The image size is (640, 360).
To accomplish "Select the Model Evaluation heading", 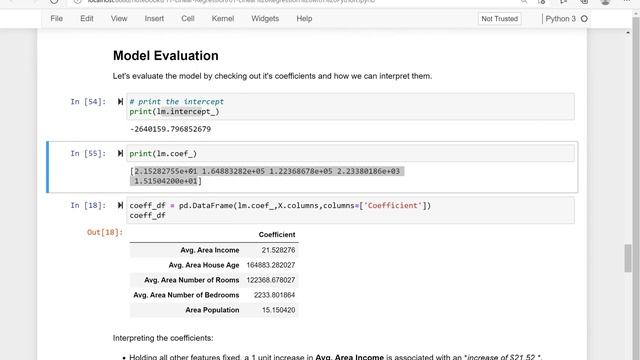I will [165, 56].
